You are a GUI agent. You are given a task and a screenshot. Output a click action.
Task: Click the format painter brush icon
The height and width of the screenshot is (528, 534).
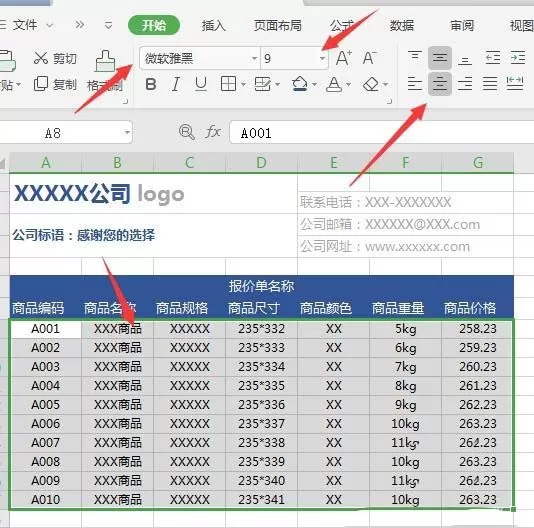tap(105, 61)
